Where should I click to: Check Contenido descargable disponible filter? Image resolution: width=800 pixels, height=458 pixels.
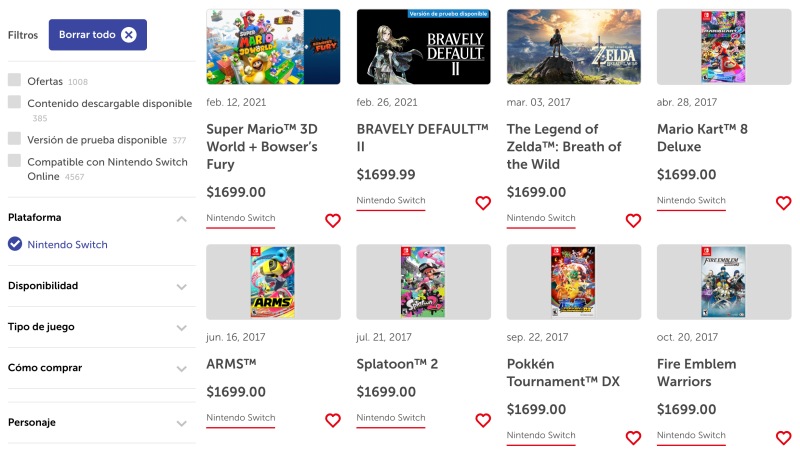coord(14,102)
